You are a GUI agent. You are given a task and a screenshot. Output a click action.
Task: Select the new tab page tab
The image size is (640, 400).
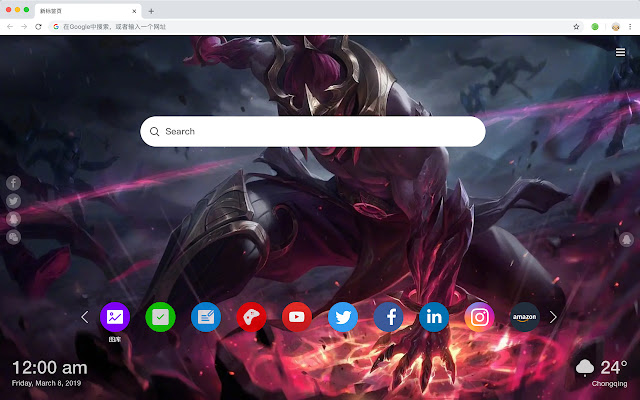pyautogui.click(x=88, y=11)
